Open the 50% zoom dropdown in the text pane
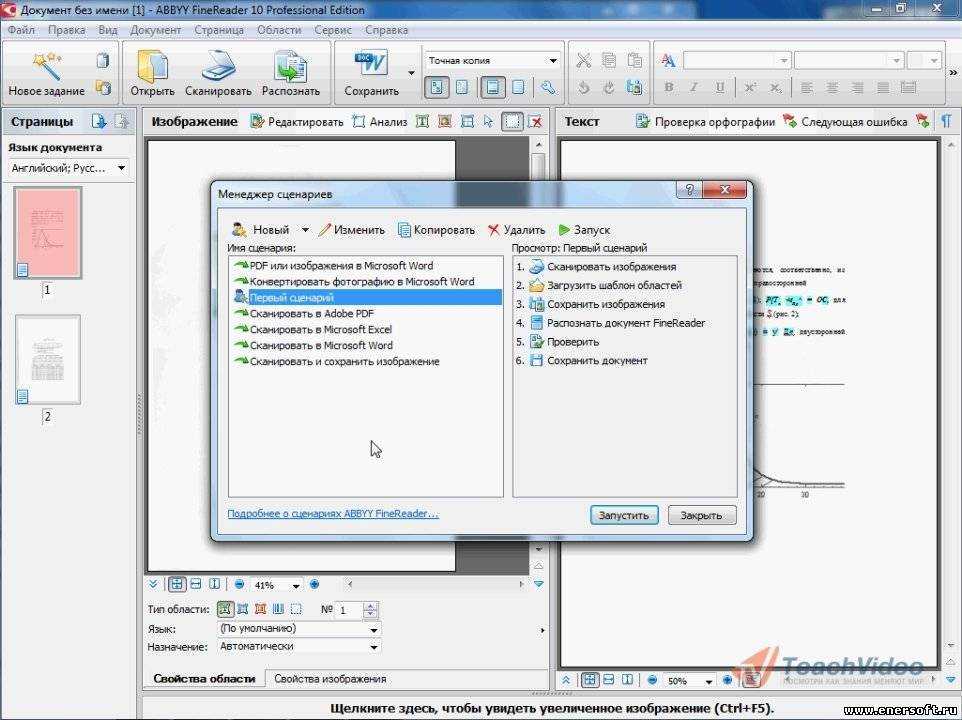 pos(709,681)
